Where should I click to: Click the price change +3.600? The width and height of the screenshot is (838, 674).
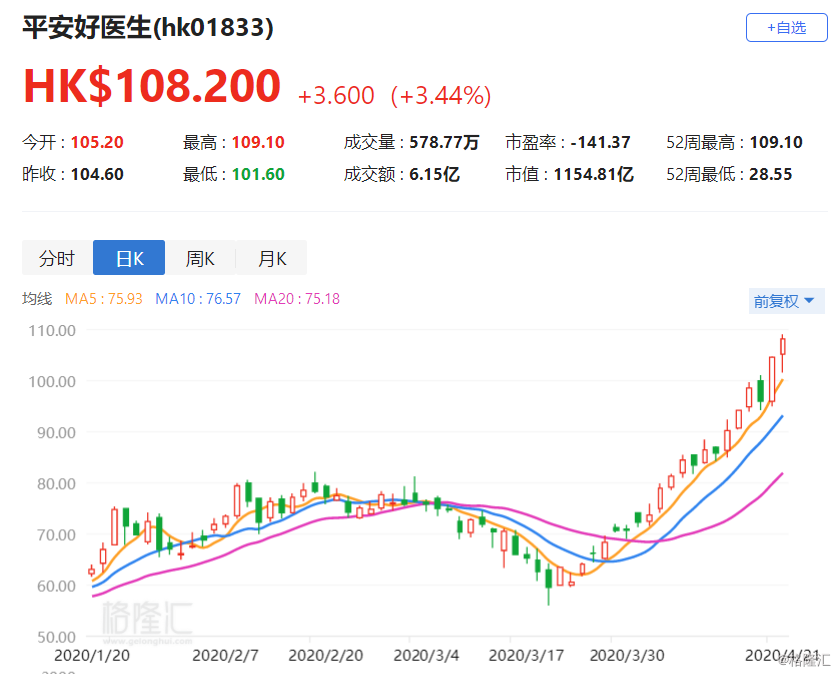tap(336, 96)
